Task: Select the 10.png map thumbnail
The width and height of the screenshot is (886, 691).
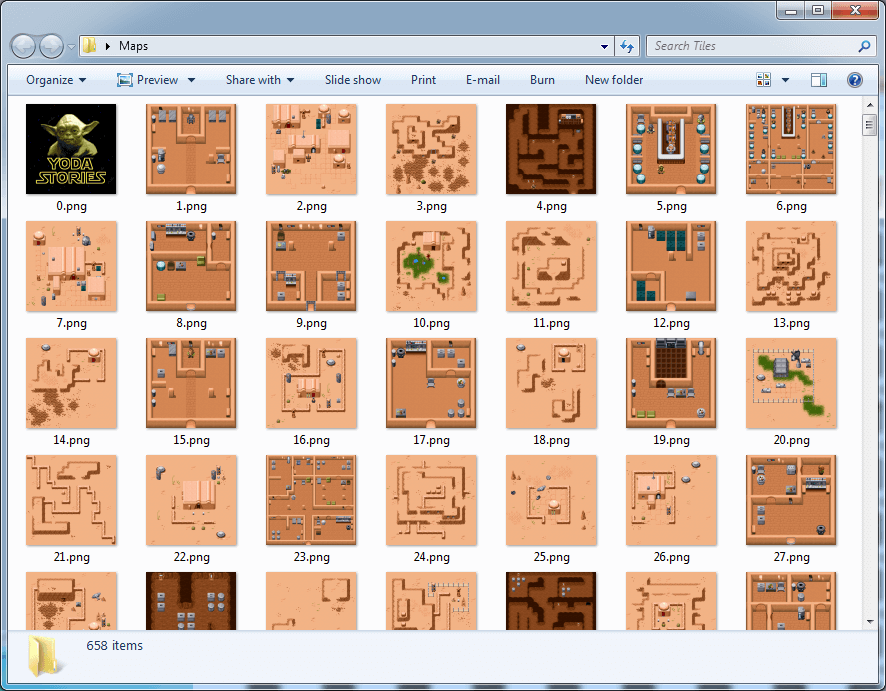Action: (431, 266)
